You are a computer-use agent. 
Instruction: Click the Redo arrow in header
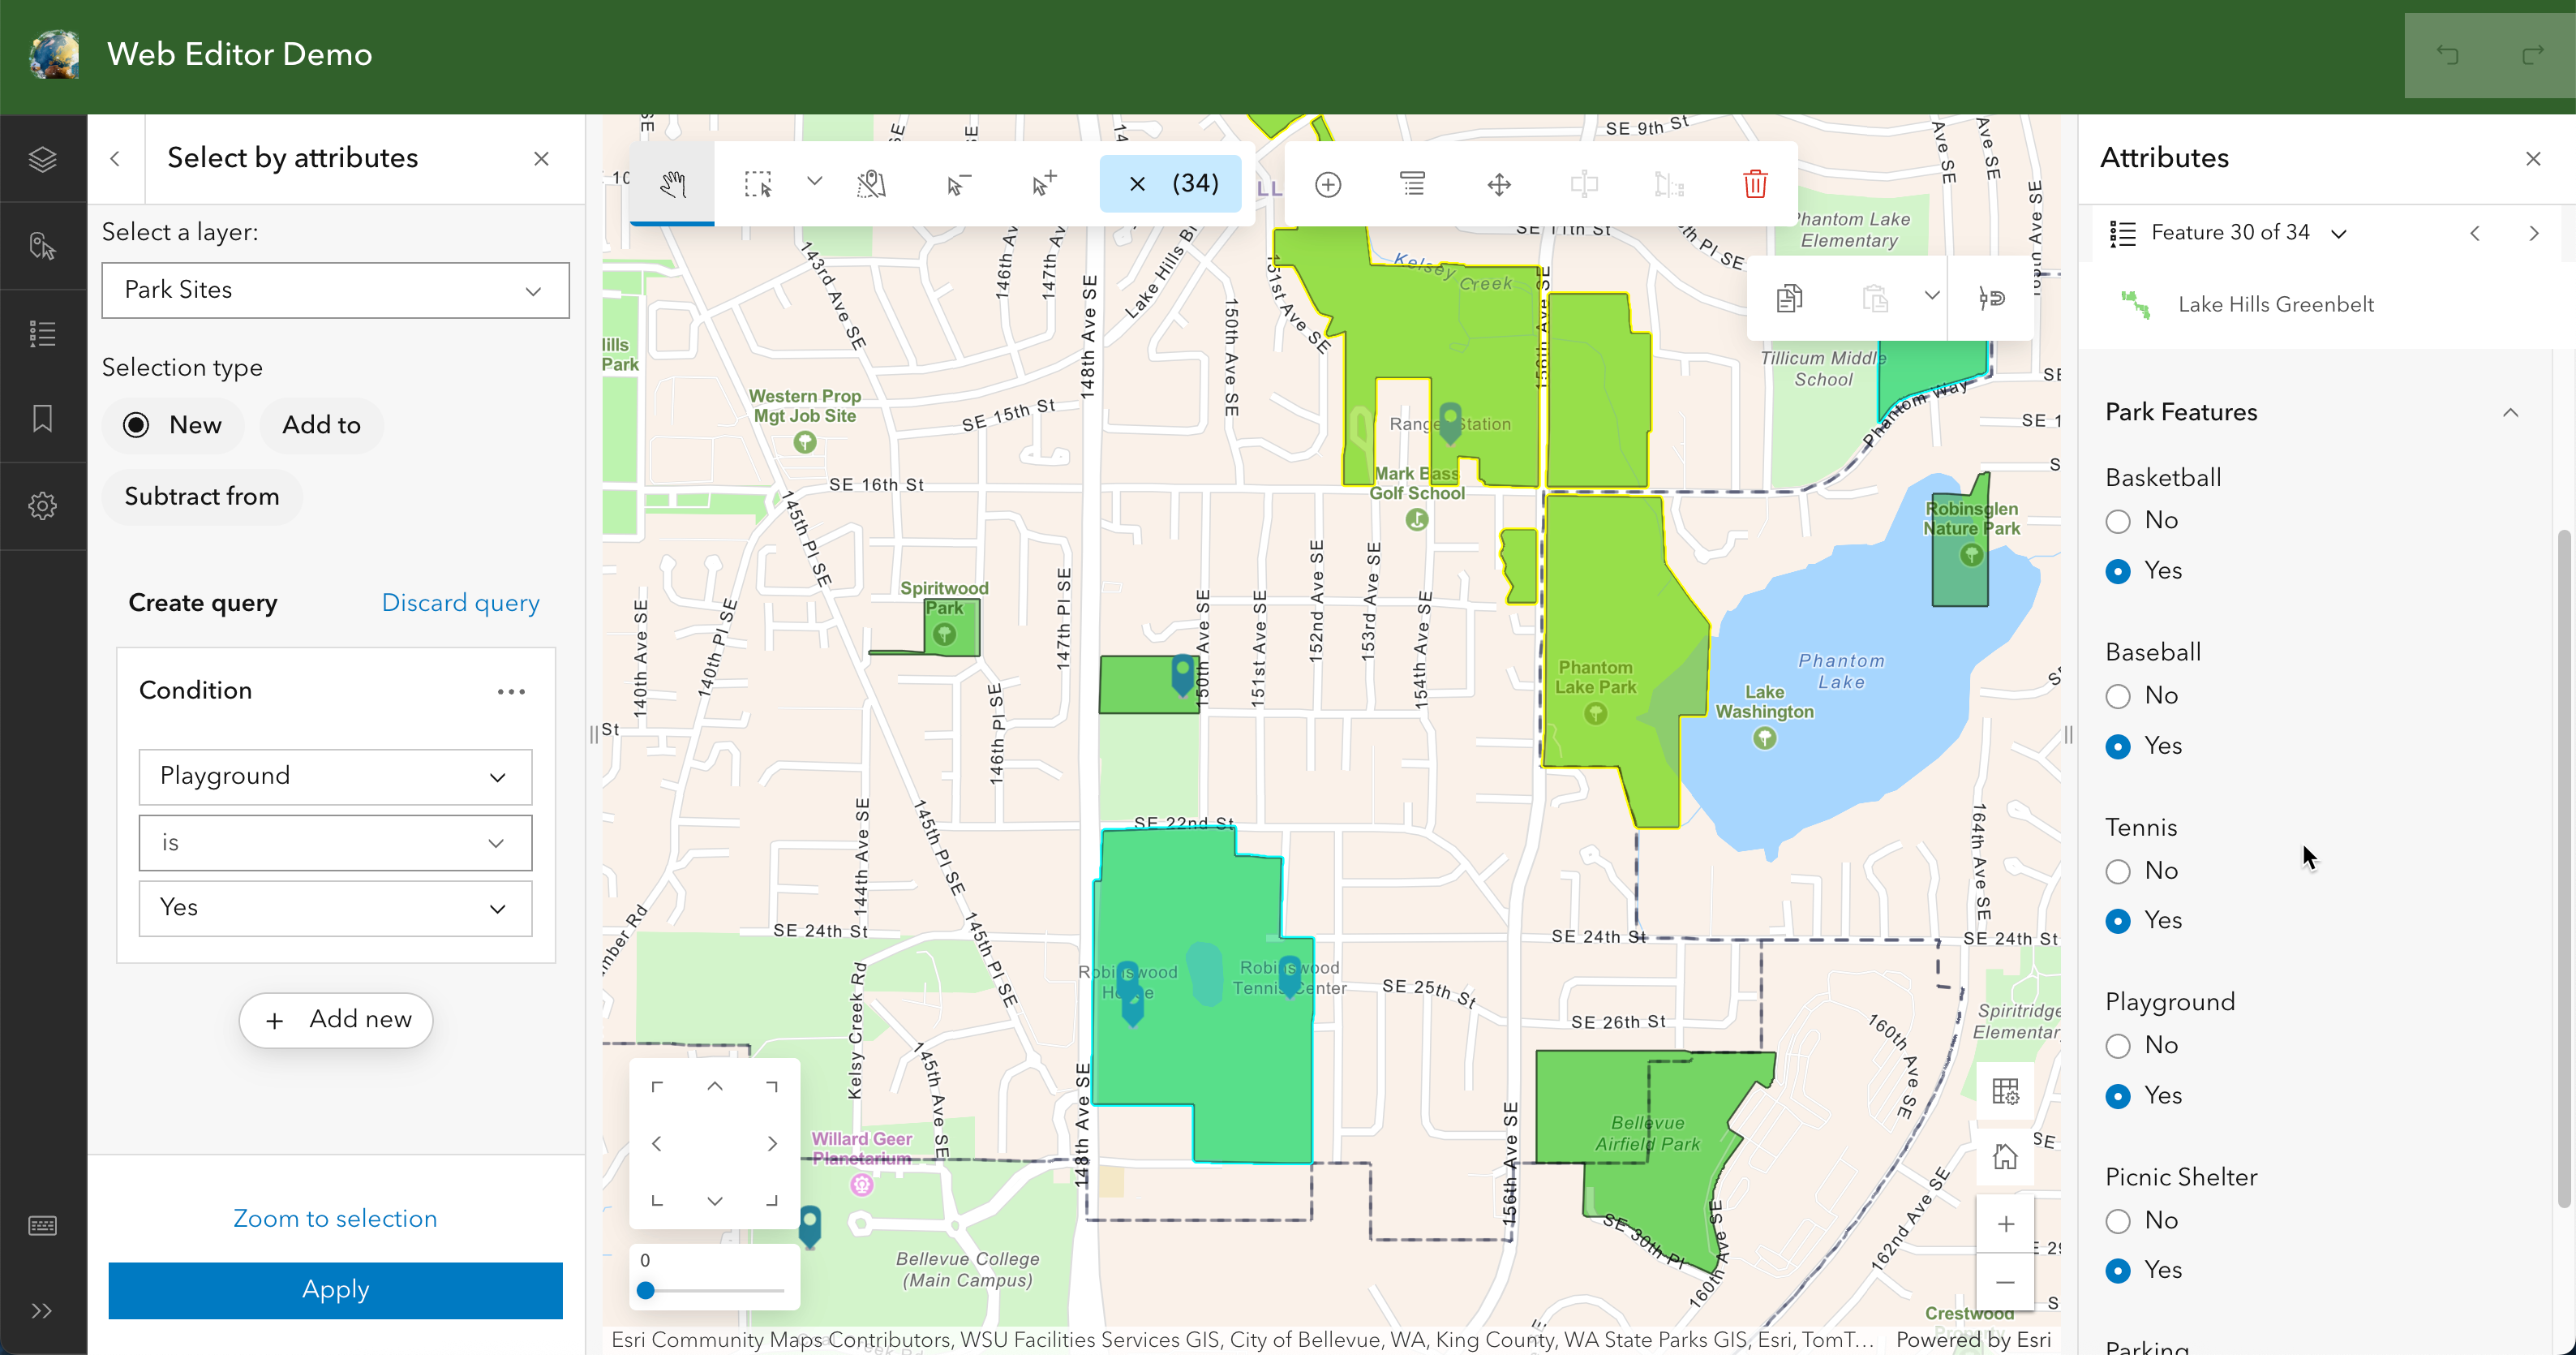pyautogui.click(x=2533, y=56)
